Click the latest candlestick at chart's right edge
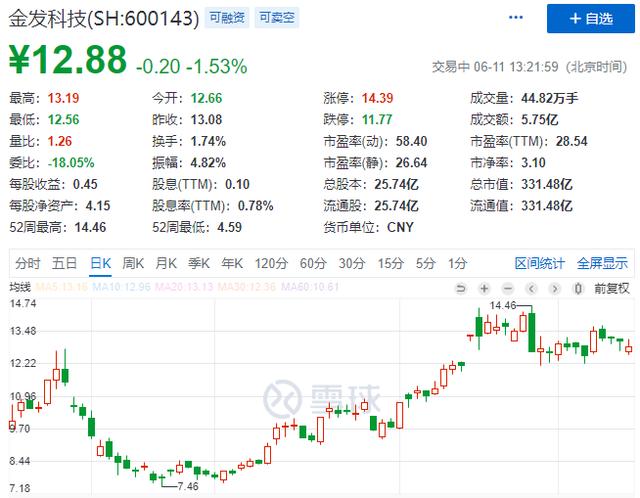The height and width of the screenshot is (498, 640). pos(629,348)
